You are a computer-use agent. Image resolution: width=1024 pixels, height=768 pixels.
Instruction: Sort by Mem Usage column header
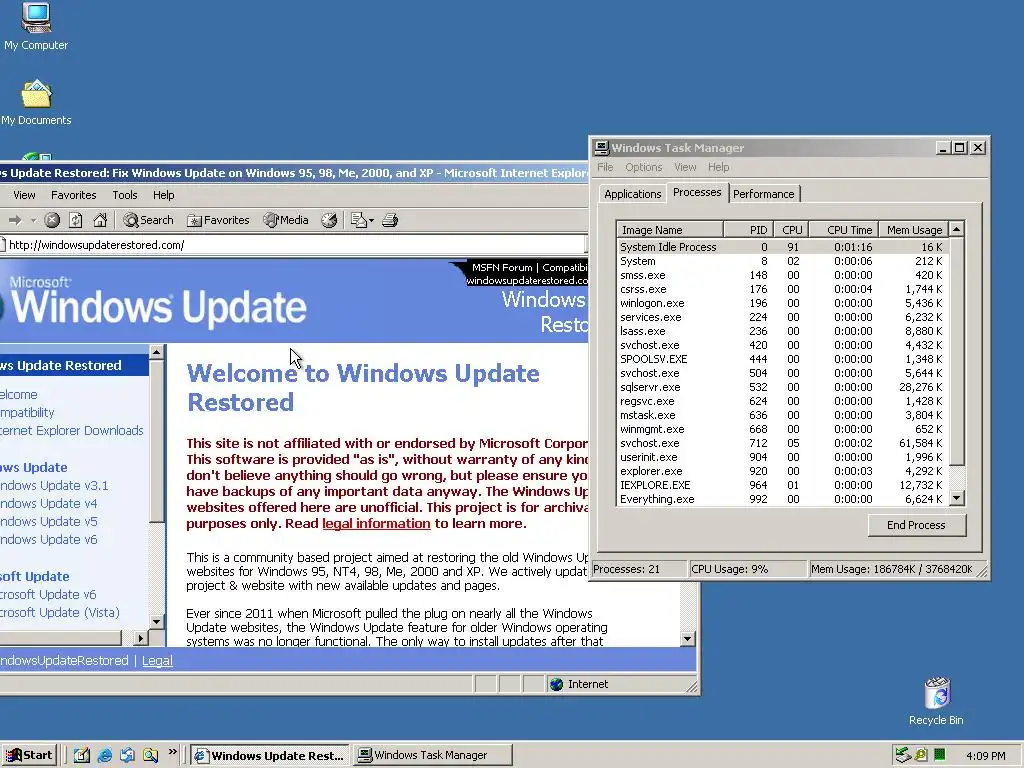(x=914, y=230)
